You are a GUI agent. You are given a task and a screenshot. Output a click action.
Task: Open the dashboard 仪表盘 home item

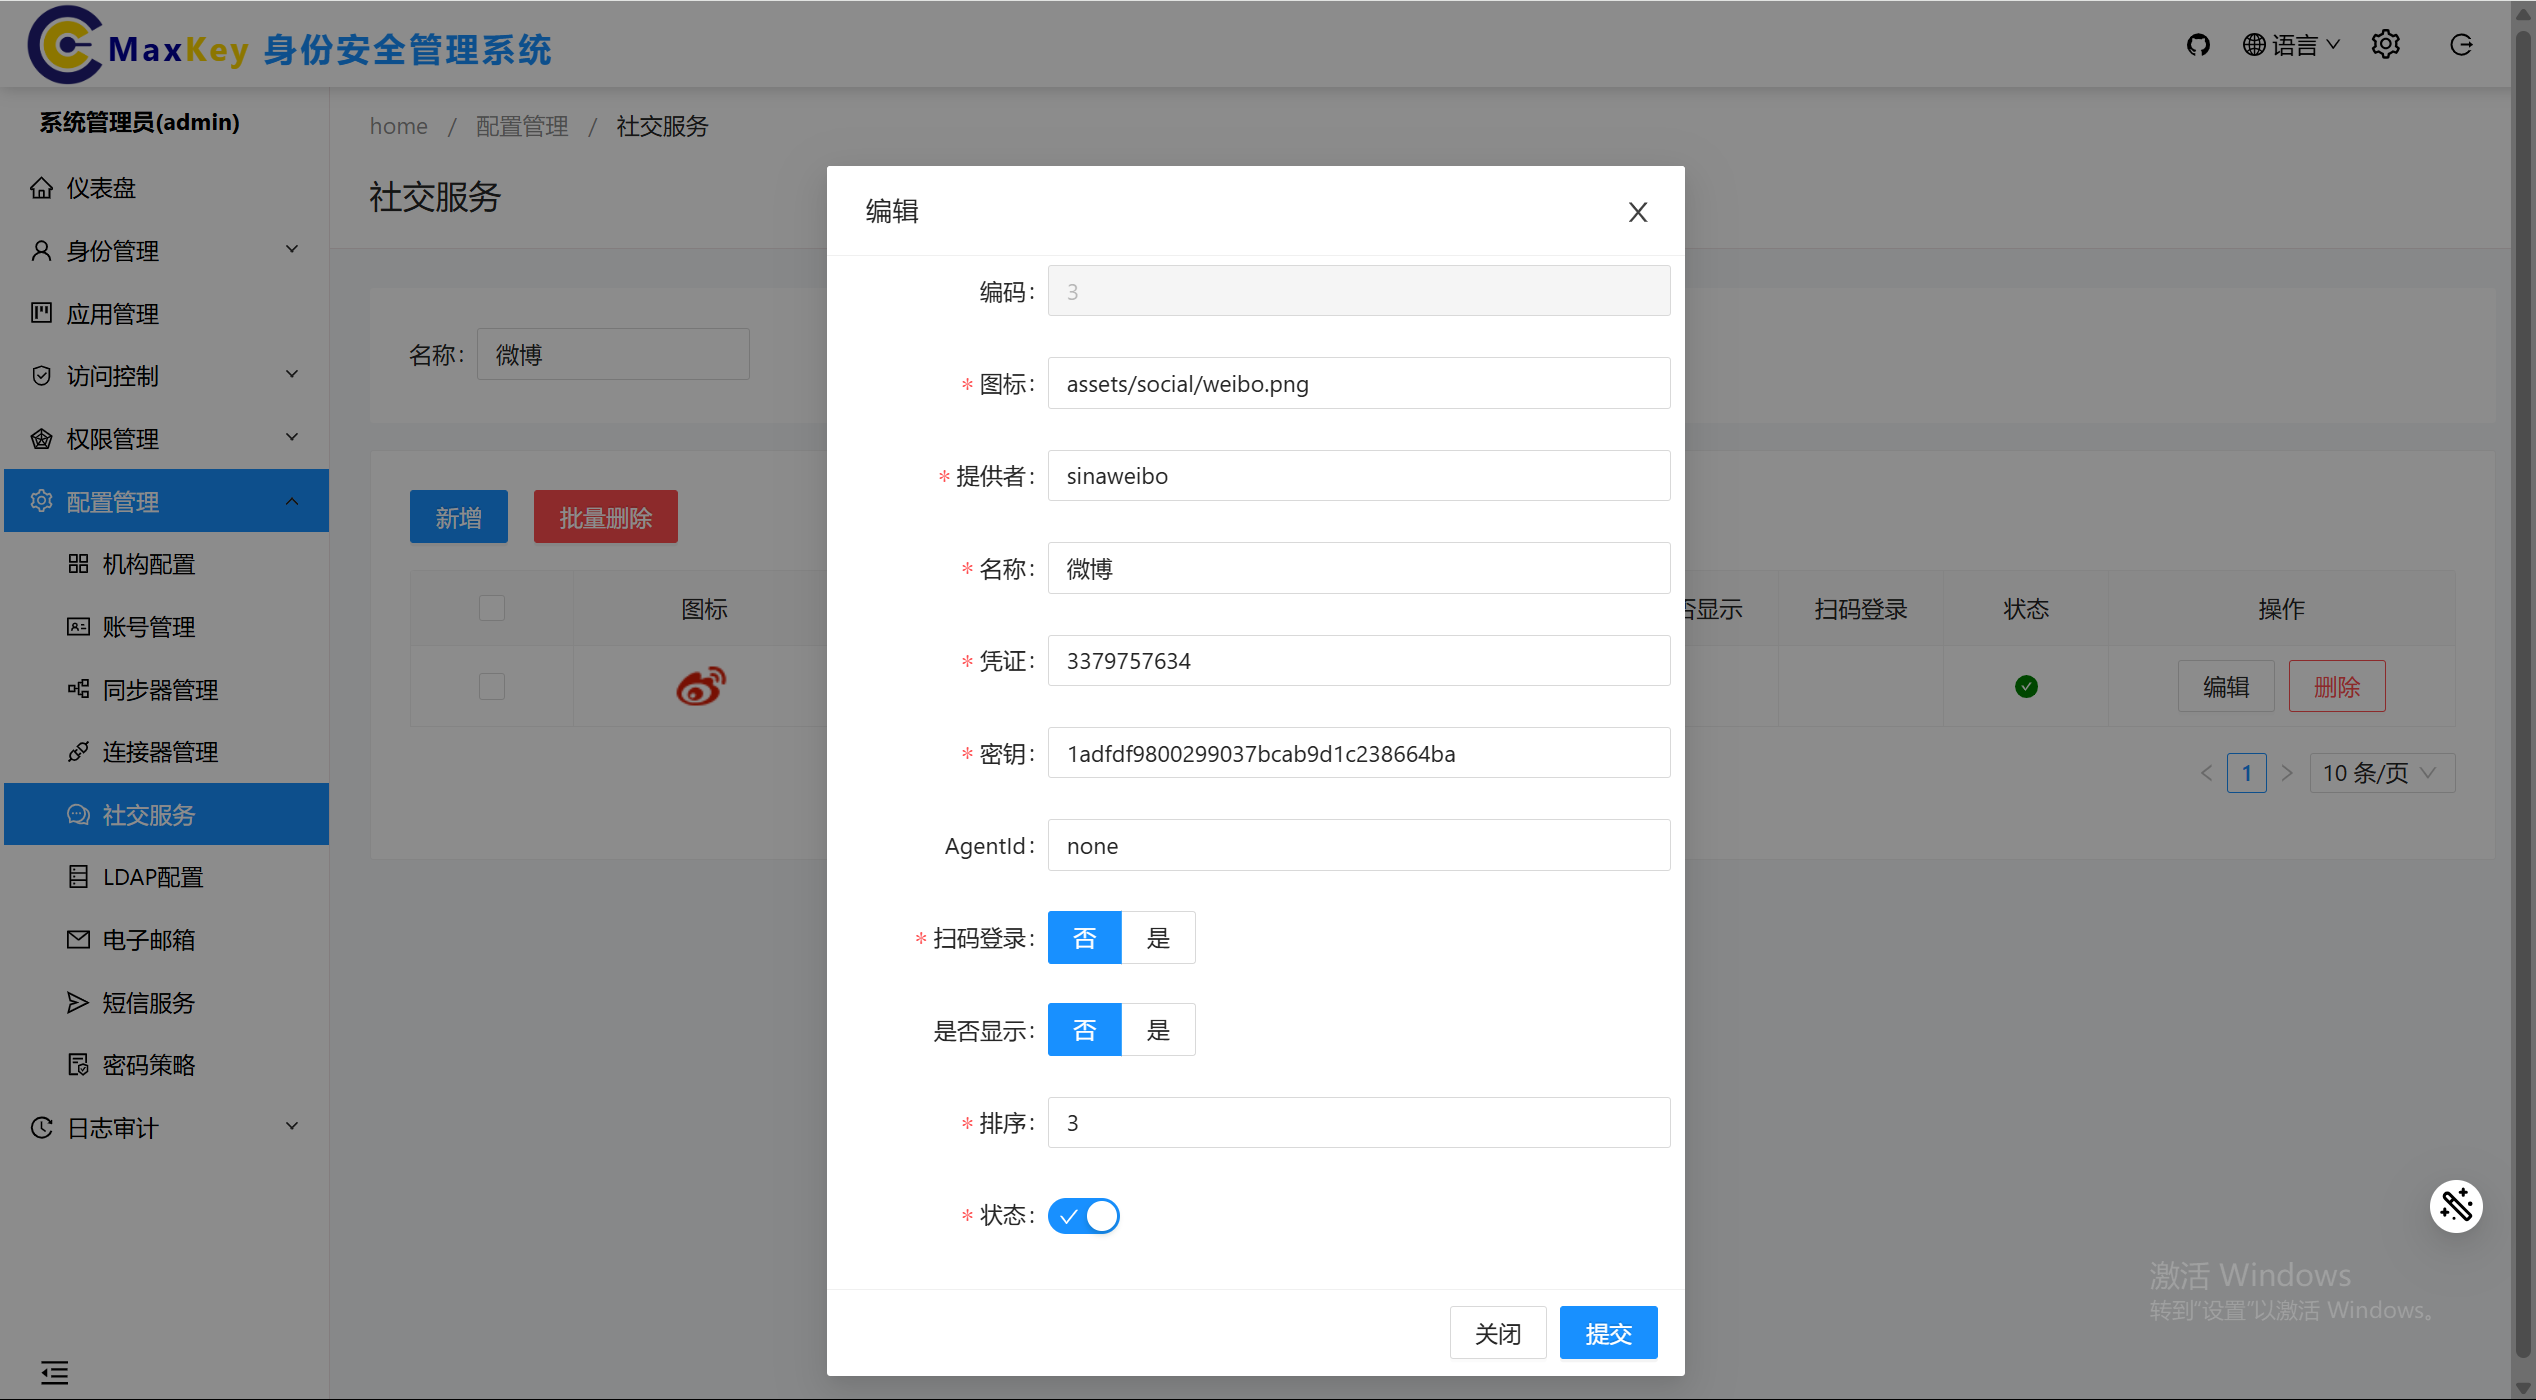point(100,188)
